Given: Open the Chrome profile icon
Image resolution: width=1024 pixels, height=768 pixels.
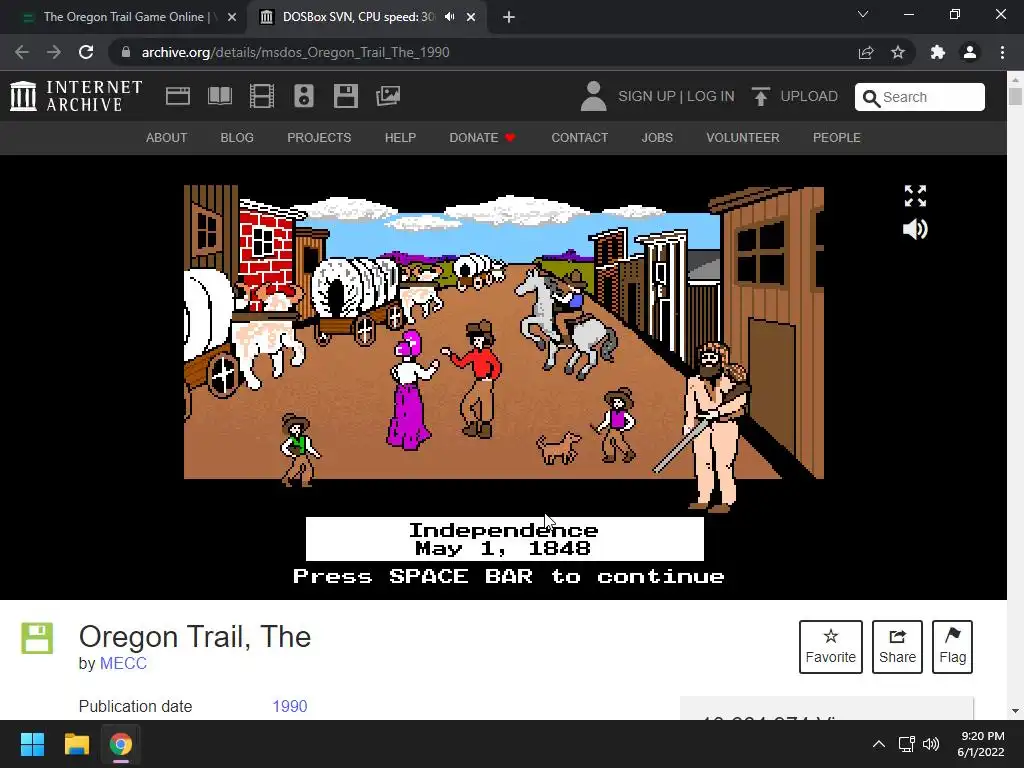Looking at the screenshot, I should [970, 52].
